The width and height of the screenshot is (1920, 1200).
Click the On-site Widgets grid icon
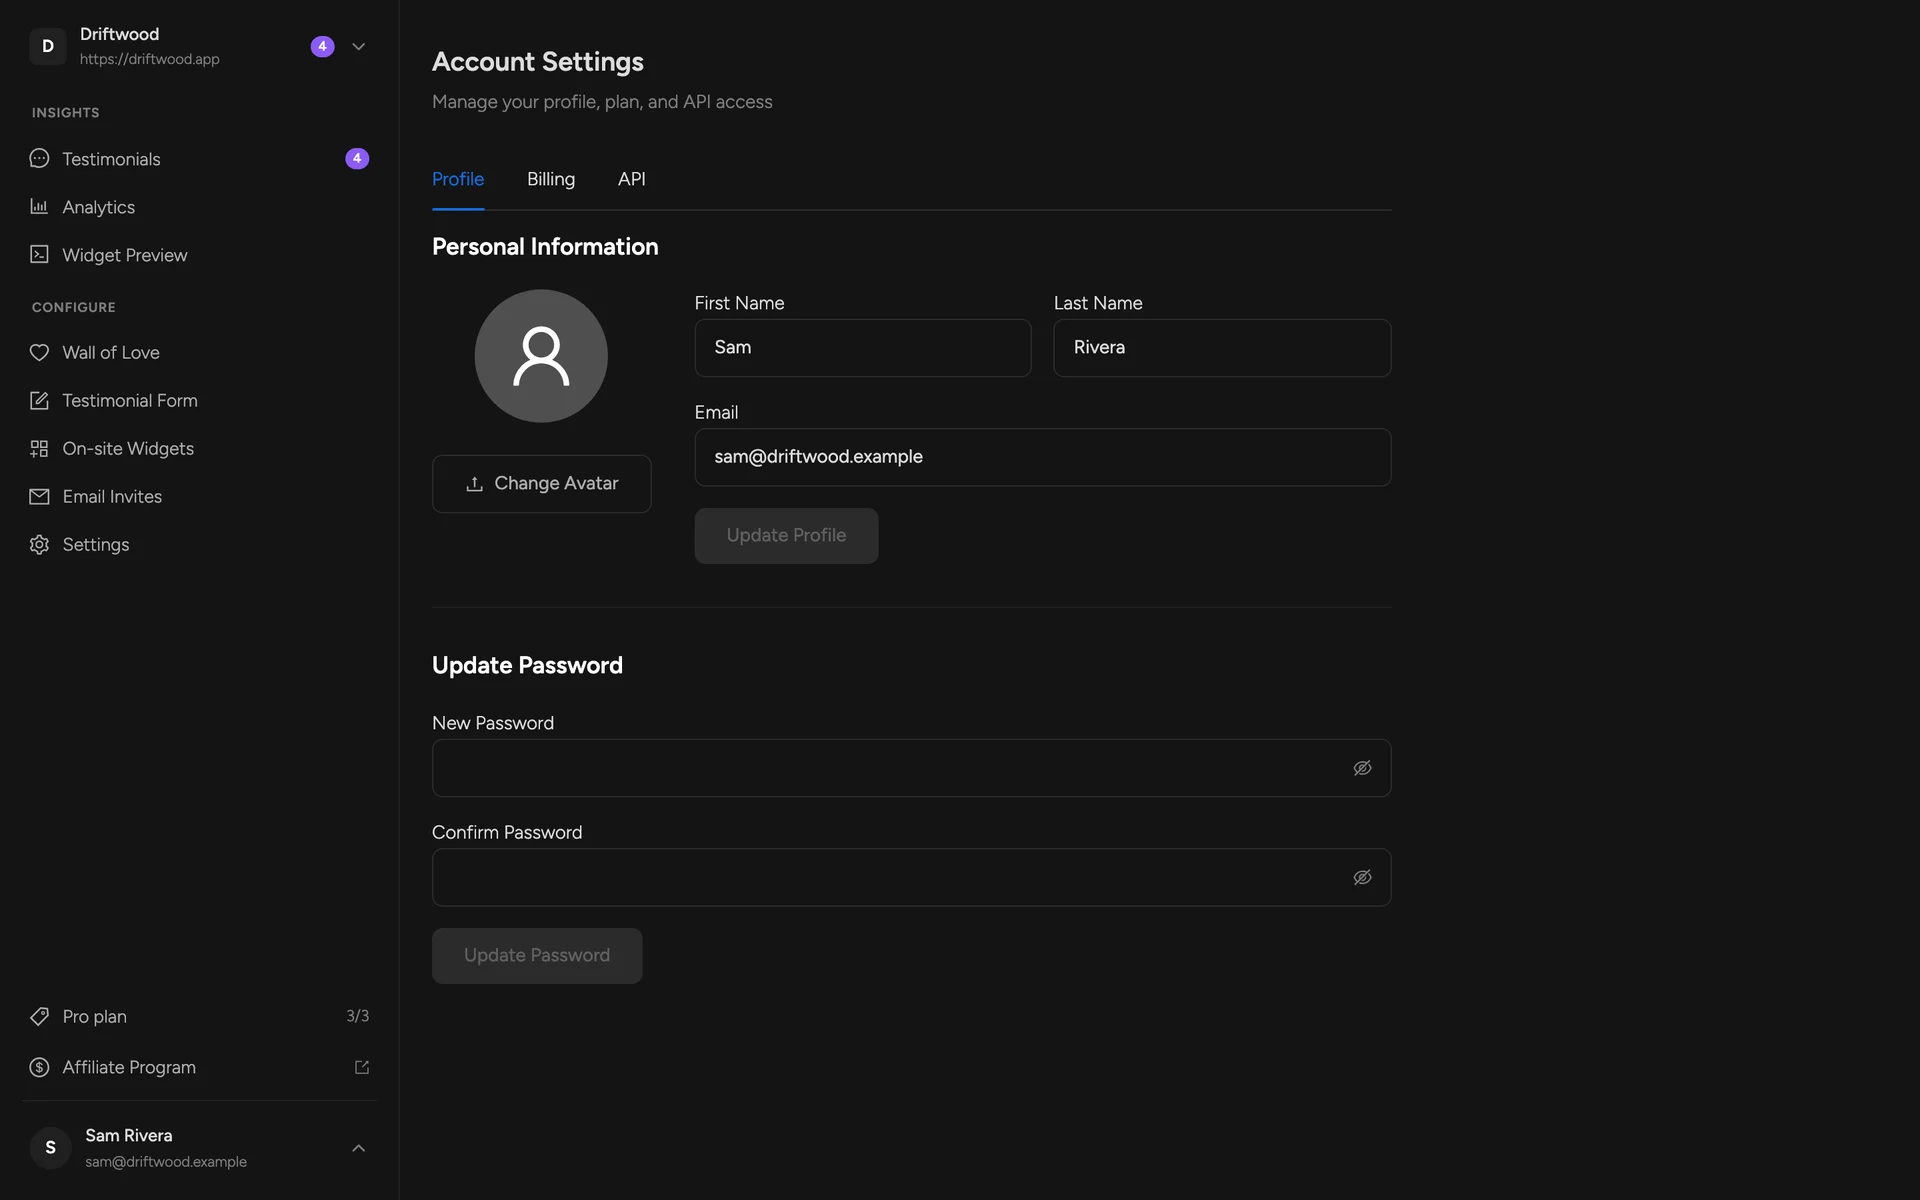39,449
